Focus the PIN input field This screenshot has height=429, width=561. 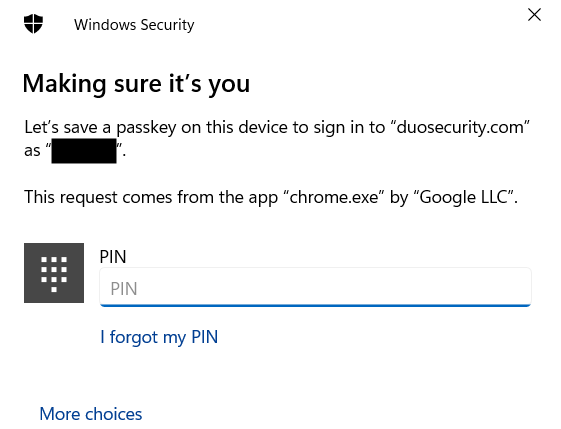tap(315, 287)
